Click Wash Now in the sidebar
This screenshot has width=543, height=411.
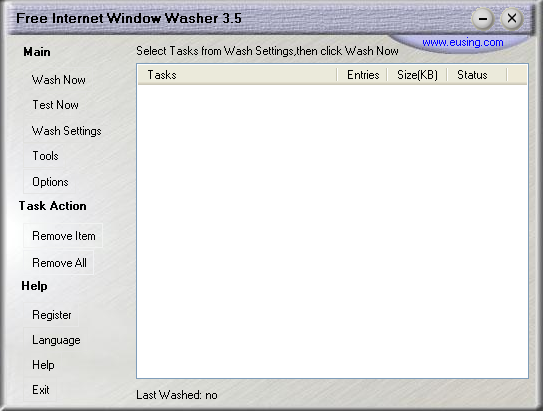pyautogui.click(x=59, y=80)
